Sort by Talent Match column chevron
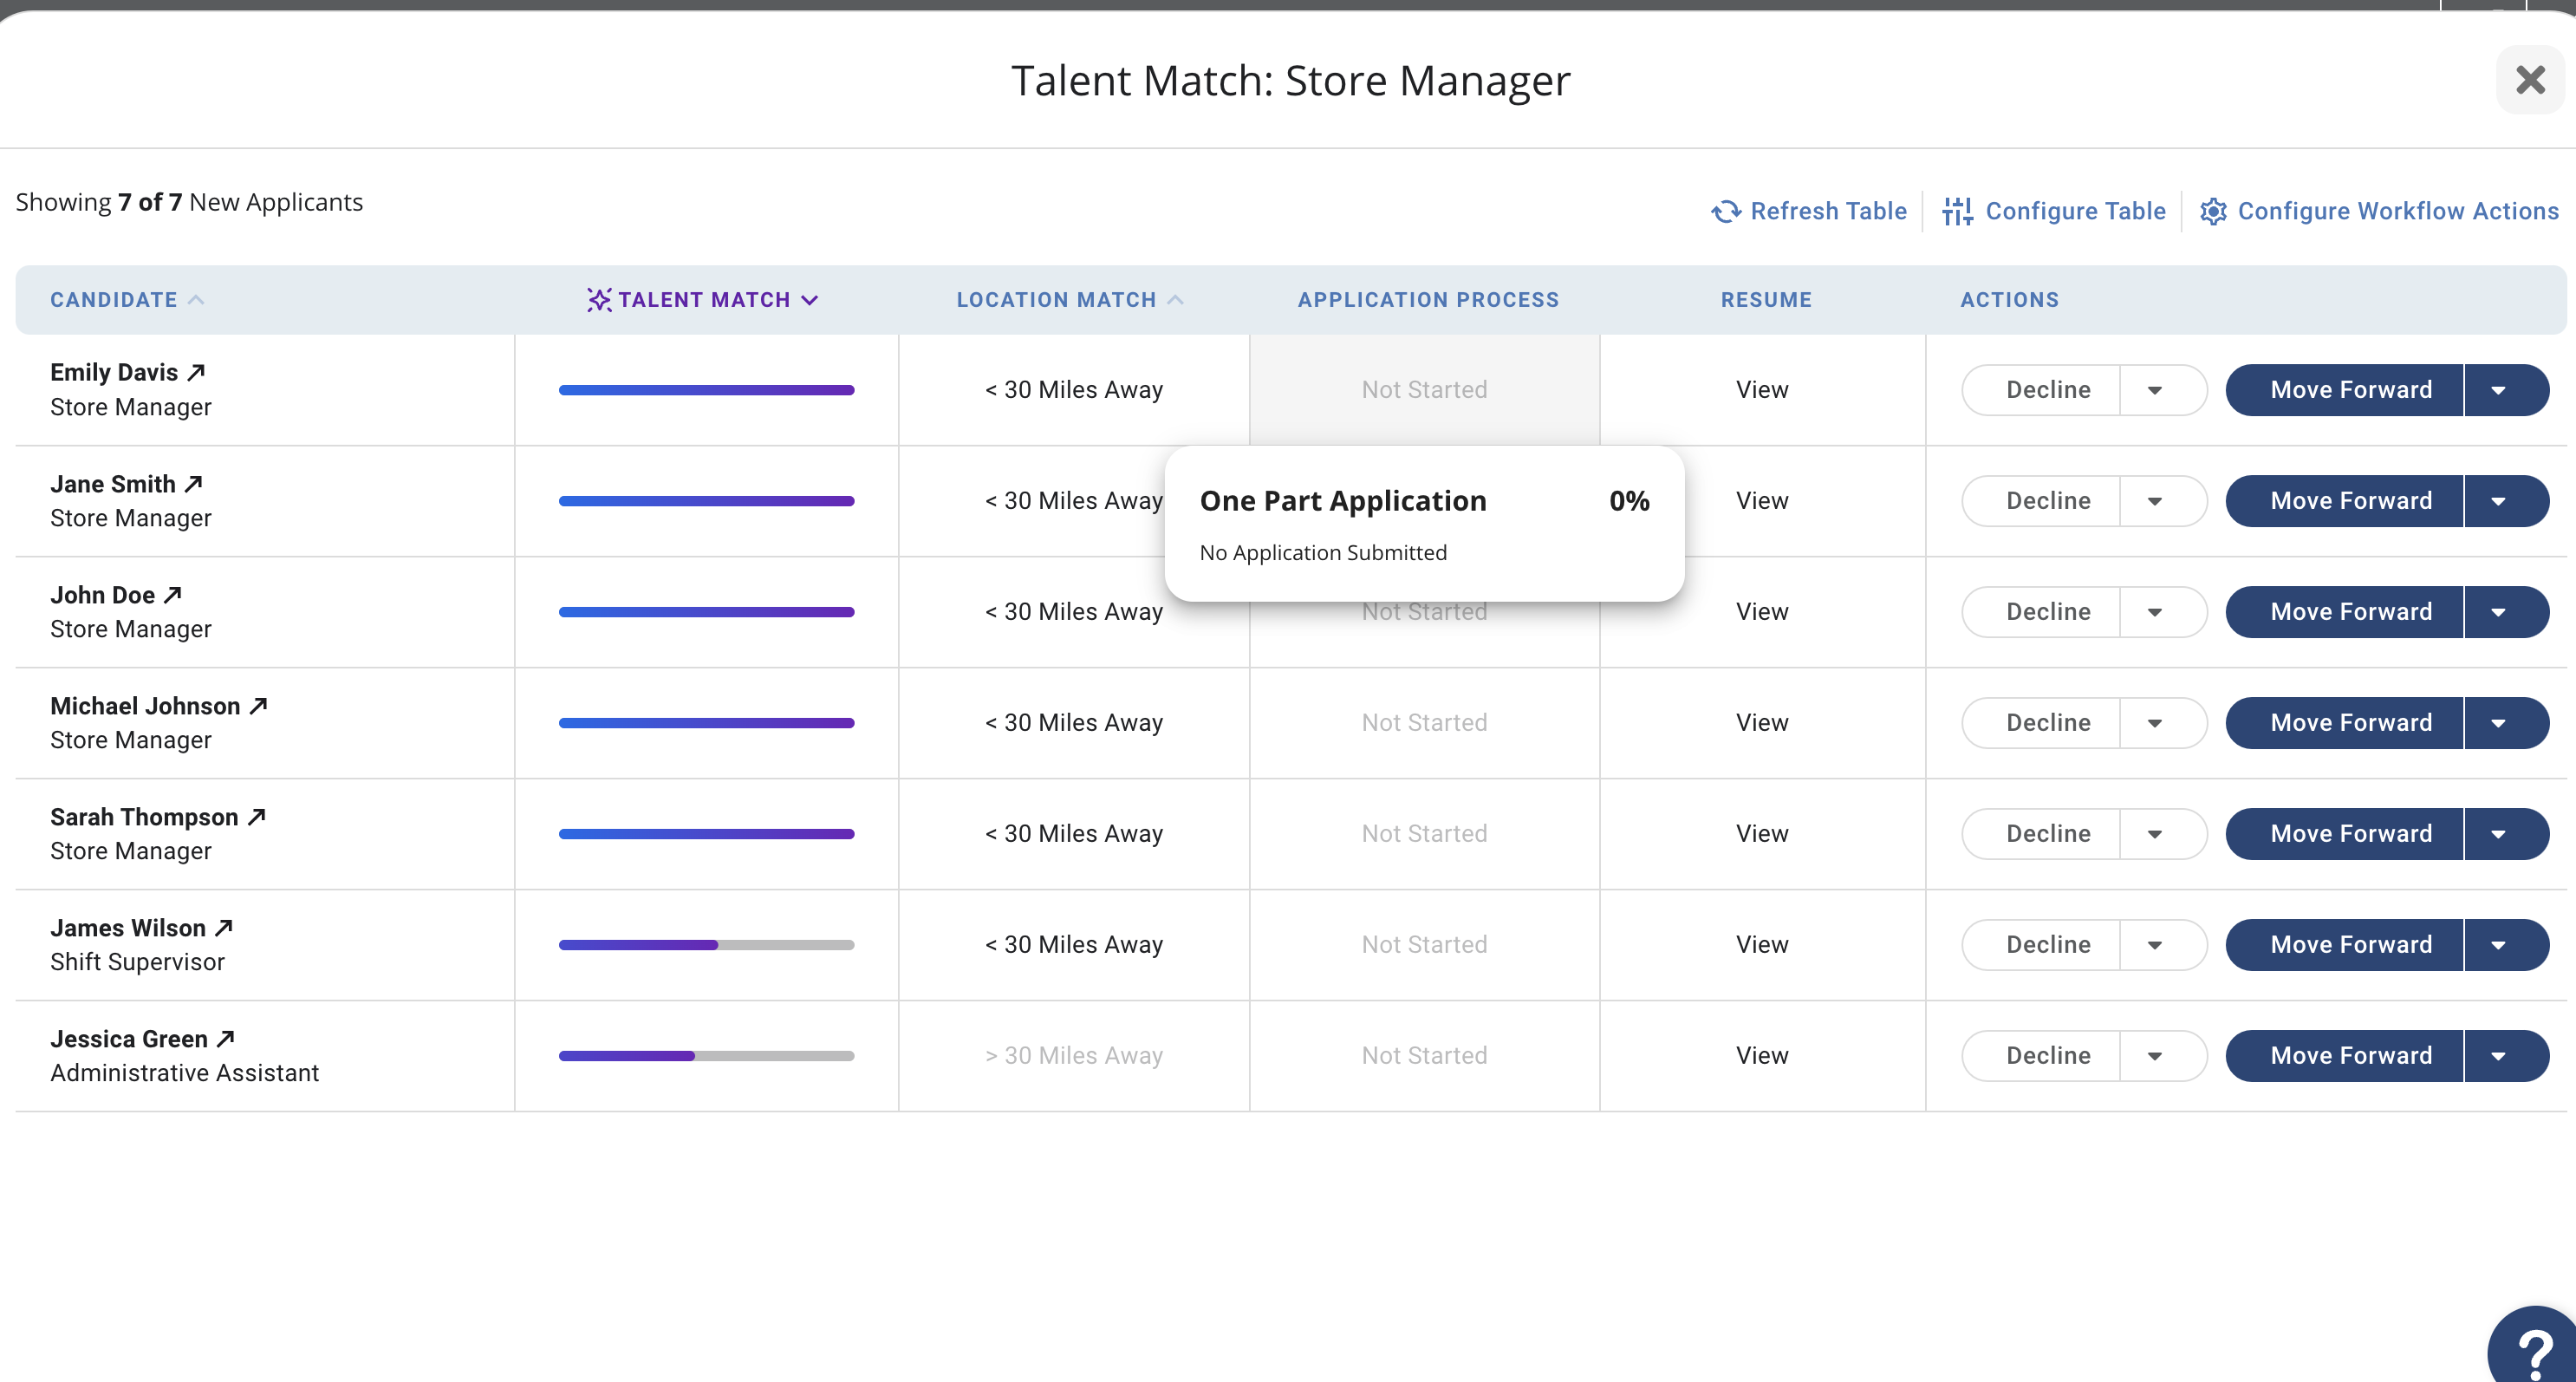Viewport: 2576px width, 1382px height. coord(810,300)
